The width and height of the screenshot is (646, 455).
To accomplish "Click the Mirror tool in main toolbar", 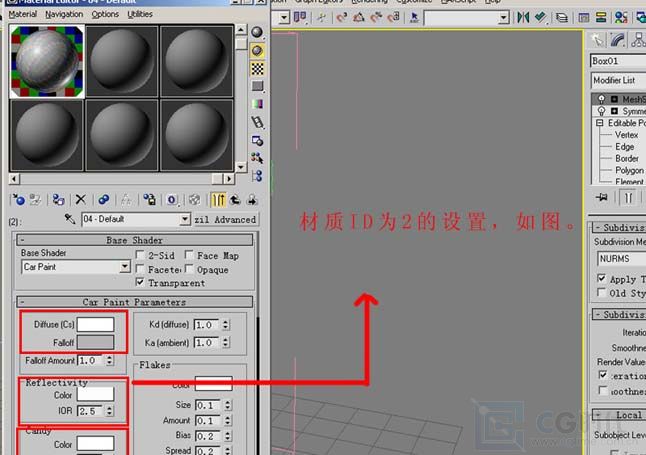I will 523,17.
